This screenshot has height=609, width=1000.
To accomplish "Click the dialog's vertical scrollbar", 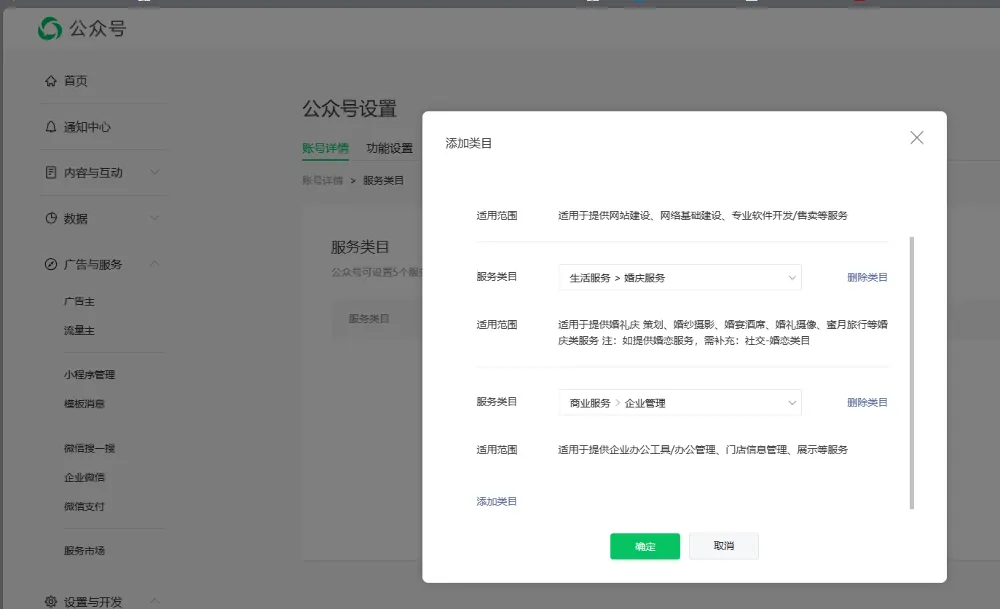I will click(x=911, y=372).
